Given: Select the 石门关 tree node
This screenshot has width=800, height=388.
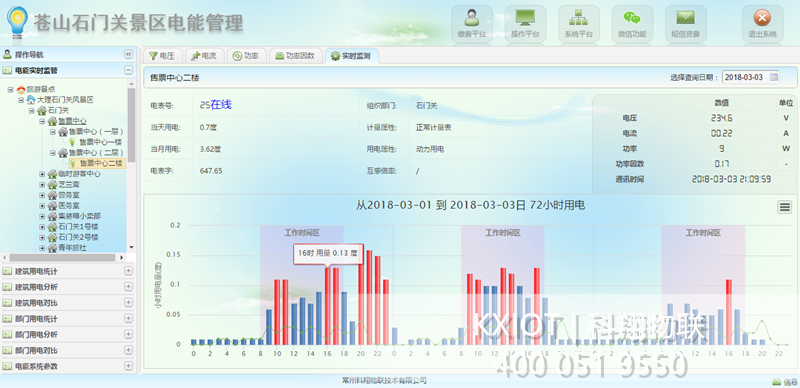Looking at the screenshot, I should point(58,110).
